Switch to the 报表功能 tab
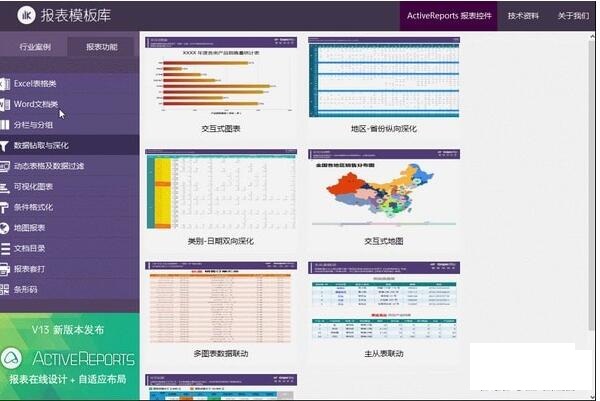This screenshot has height=401, width=600. click(x=101, y=47)
